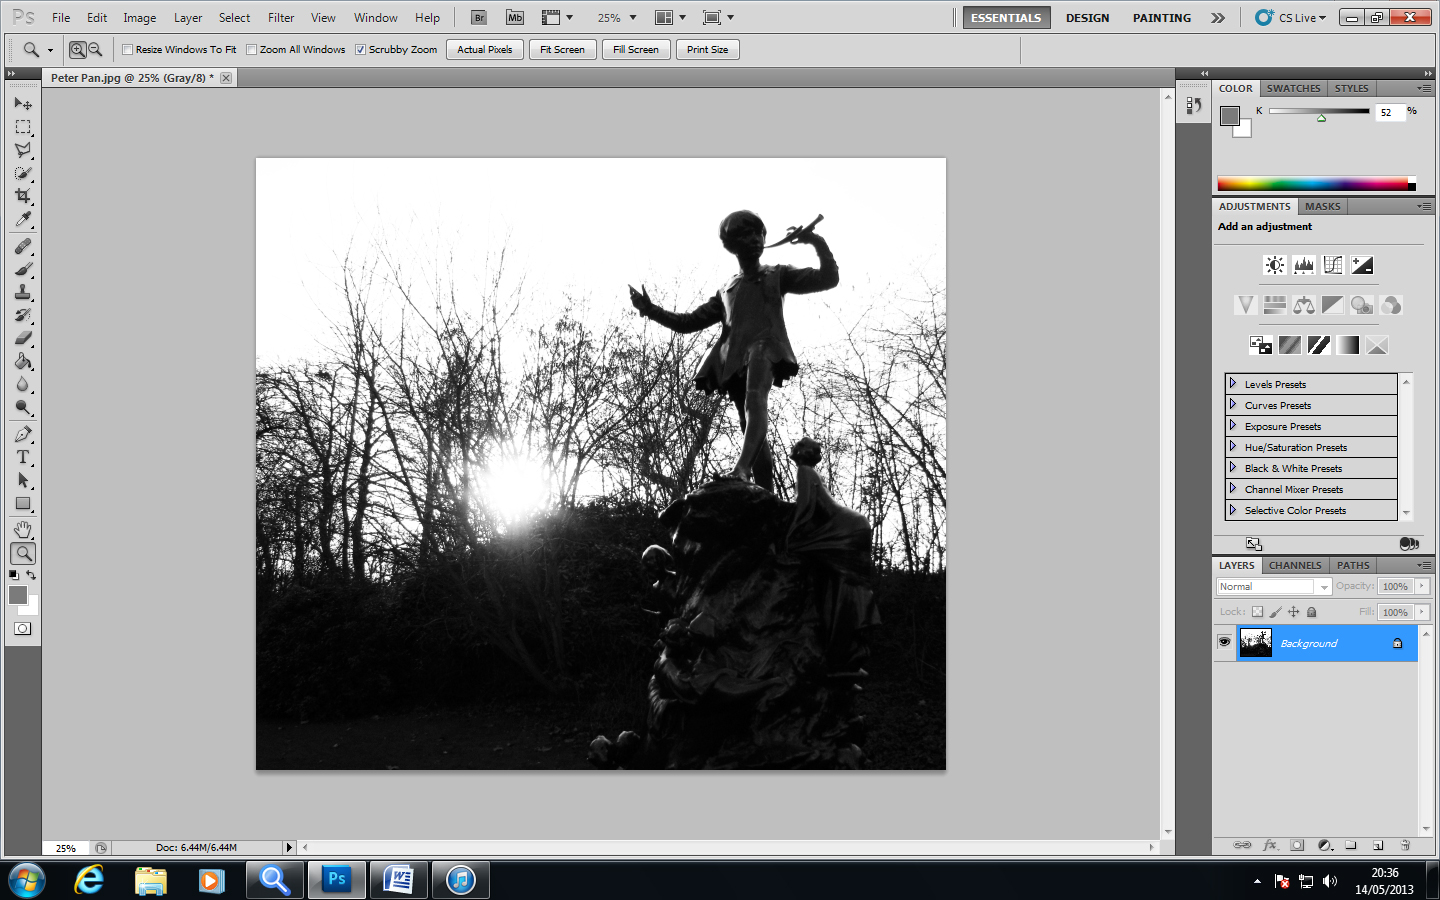Select the Brush tool
This screenshot has height=900, width=1440.
click(x=23, y=269)
